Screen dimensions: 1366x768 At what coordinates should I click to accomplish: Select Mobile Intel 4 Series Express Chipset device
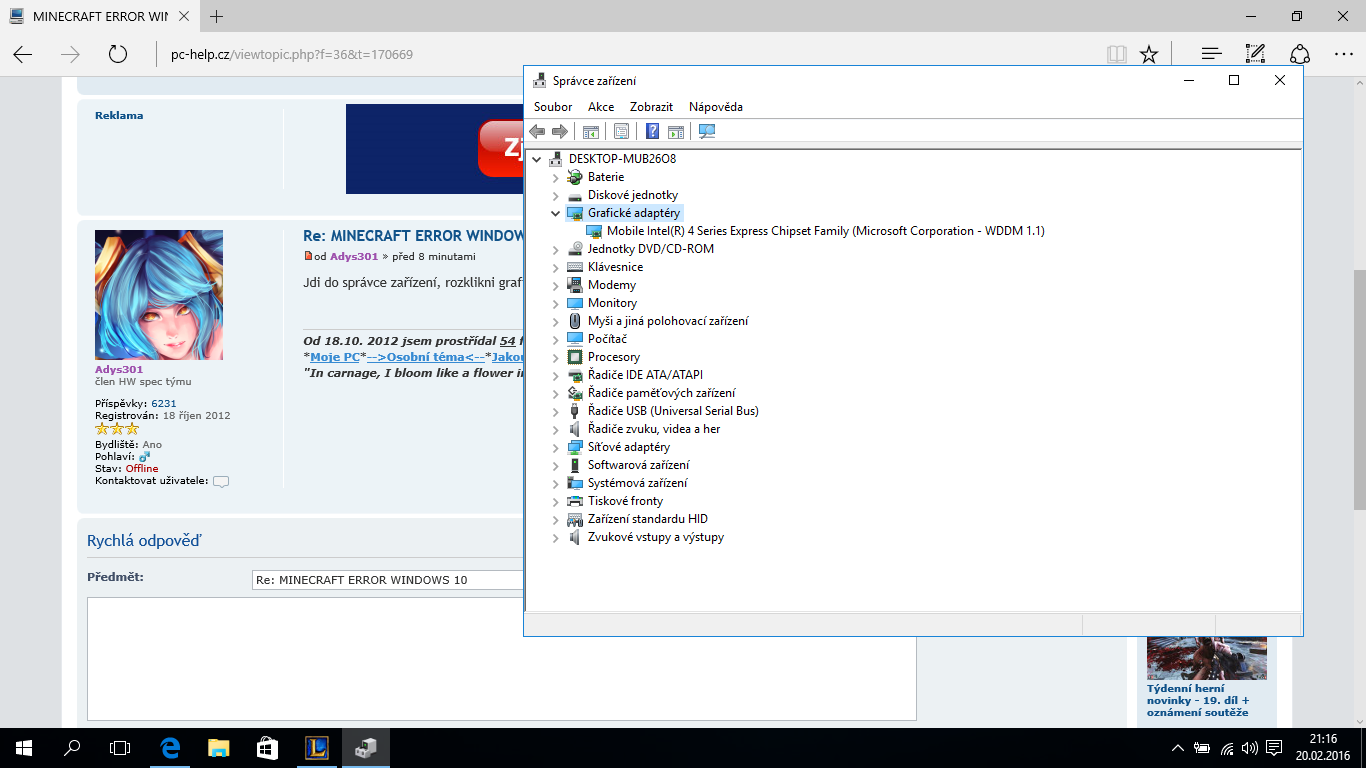coord(825,231)
